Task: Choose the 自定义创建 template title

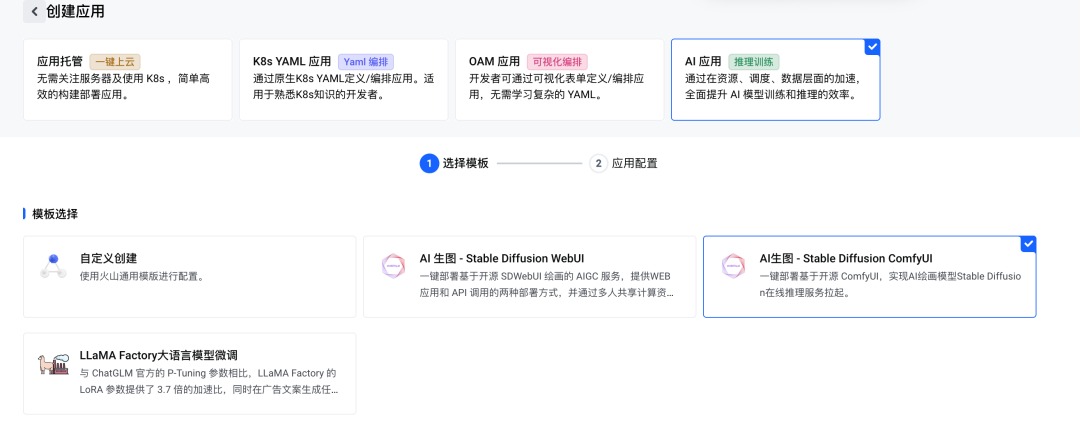Action: [108, 257]
